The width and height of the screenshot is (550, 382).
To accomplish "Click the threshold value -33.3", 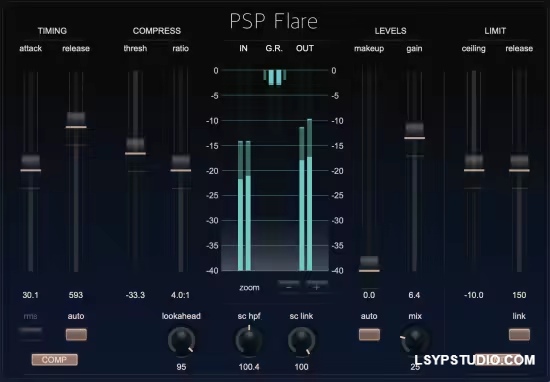I will coord(135,295).
